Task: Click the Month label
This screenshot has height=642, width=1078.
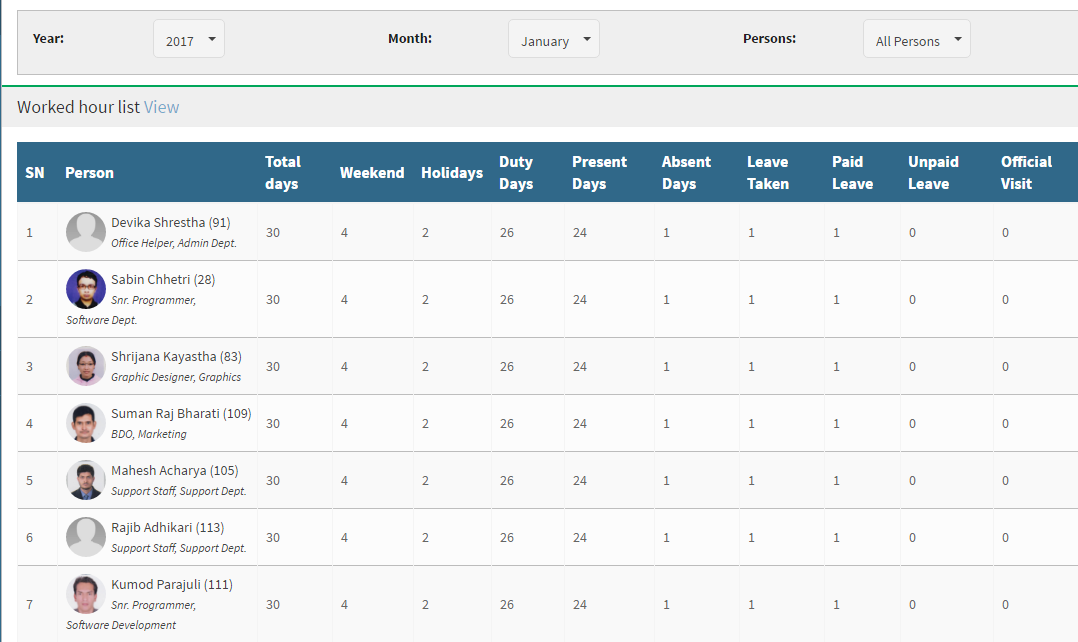Action: coord(410,38)
